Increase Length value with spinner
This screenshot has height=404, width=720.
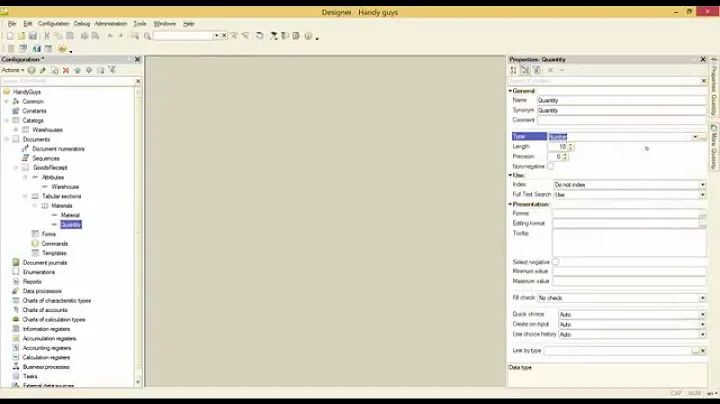(x=570, y=145)
